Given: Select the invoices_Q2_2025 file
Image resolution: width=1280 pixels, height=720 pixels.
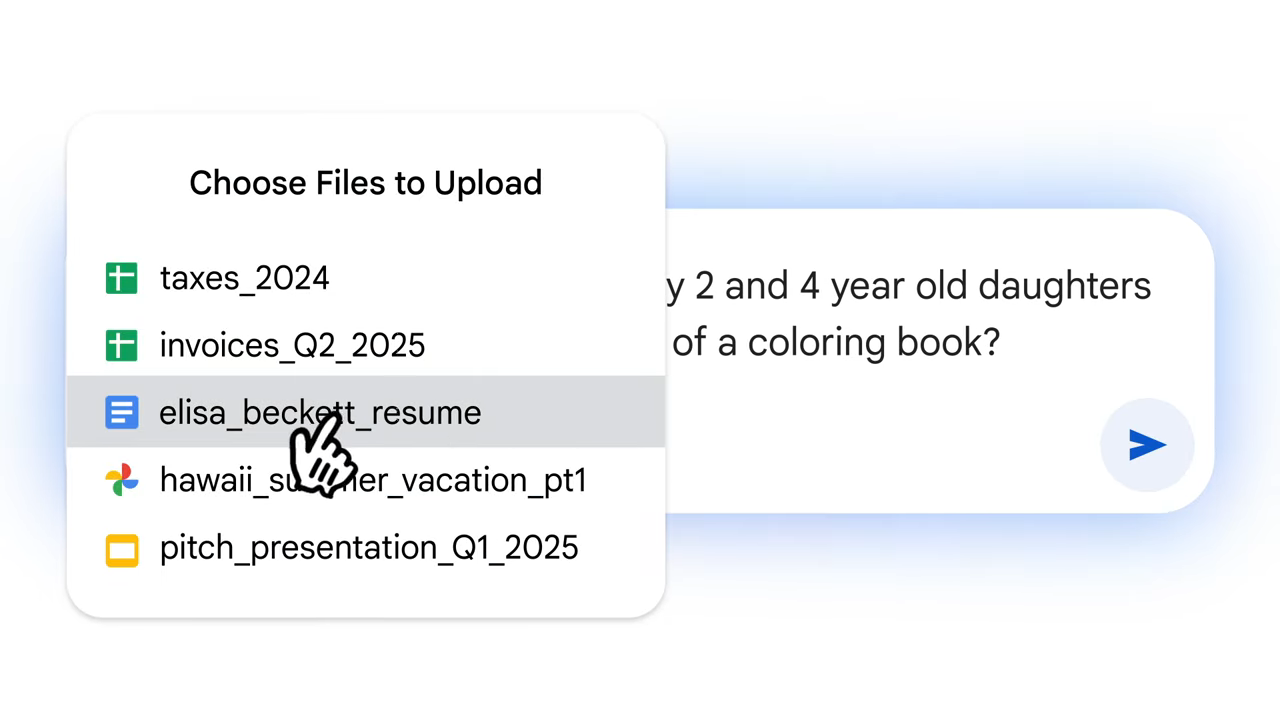Looking at the screenshot, I should [291, 345].
